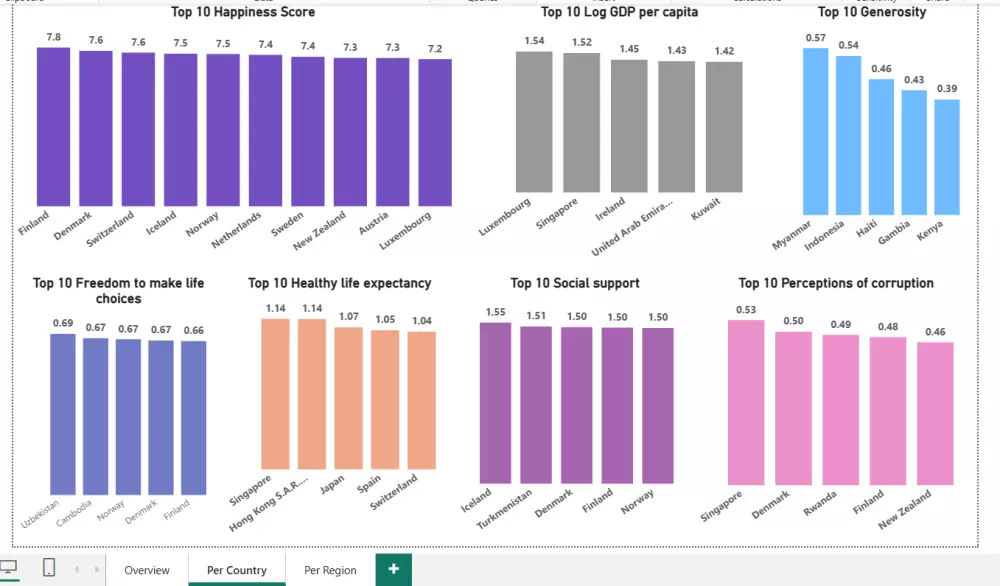The height and width of the screenshot is (586, 1000).
Task: Switch to the Per Region tab
Action: (x=330, y=569)
